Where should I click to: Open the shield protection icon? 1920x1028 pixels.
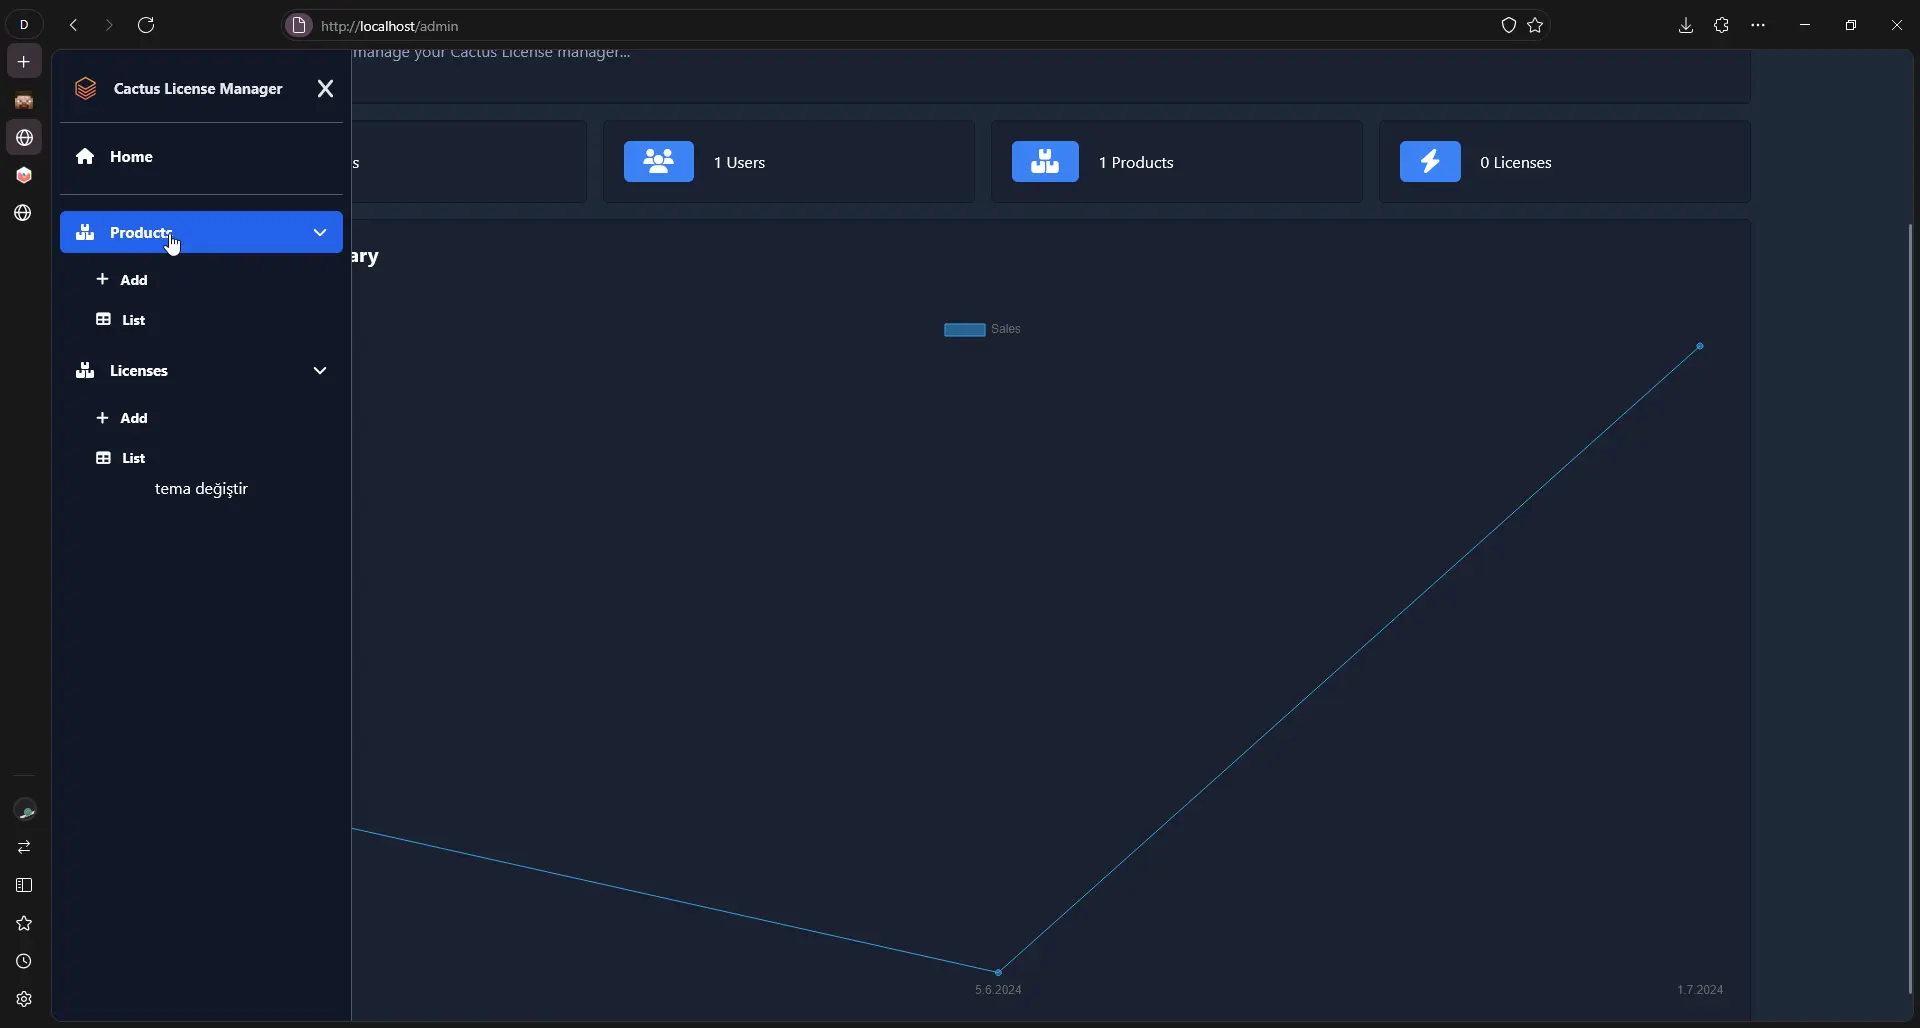click(1509, 26)
